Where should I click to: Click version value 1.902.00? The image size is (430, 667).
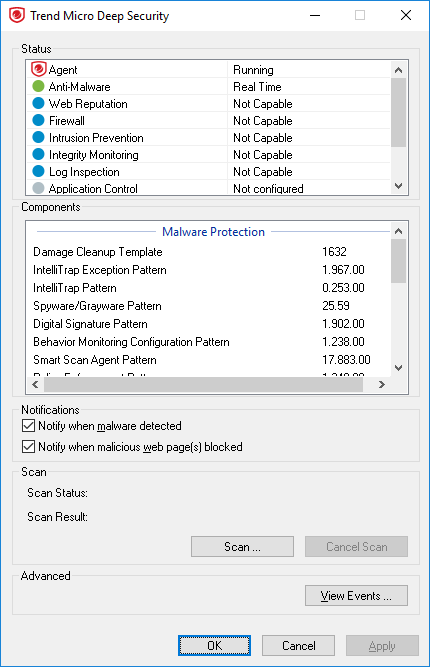[343, 324]
